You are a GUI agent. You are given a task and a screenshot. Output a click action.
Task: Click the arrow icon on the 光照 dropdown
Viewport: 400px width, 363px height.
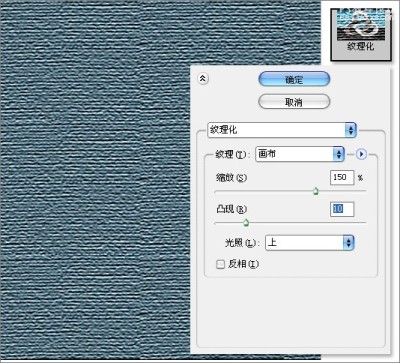click(348, 242)
